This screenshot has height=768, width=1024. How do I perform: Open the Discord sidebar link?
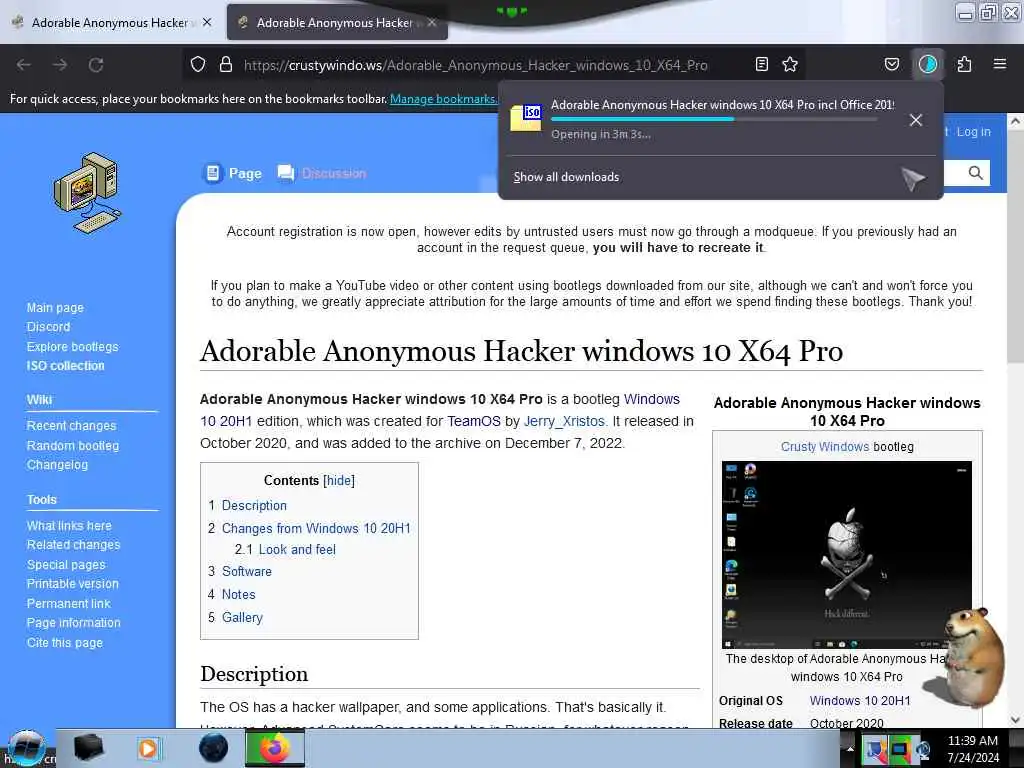coord(48,327)
